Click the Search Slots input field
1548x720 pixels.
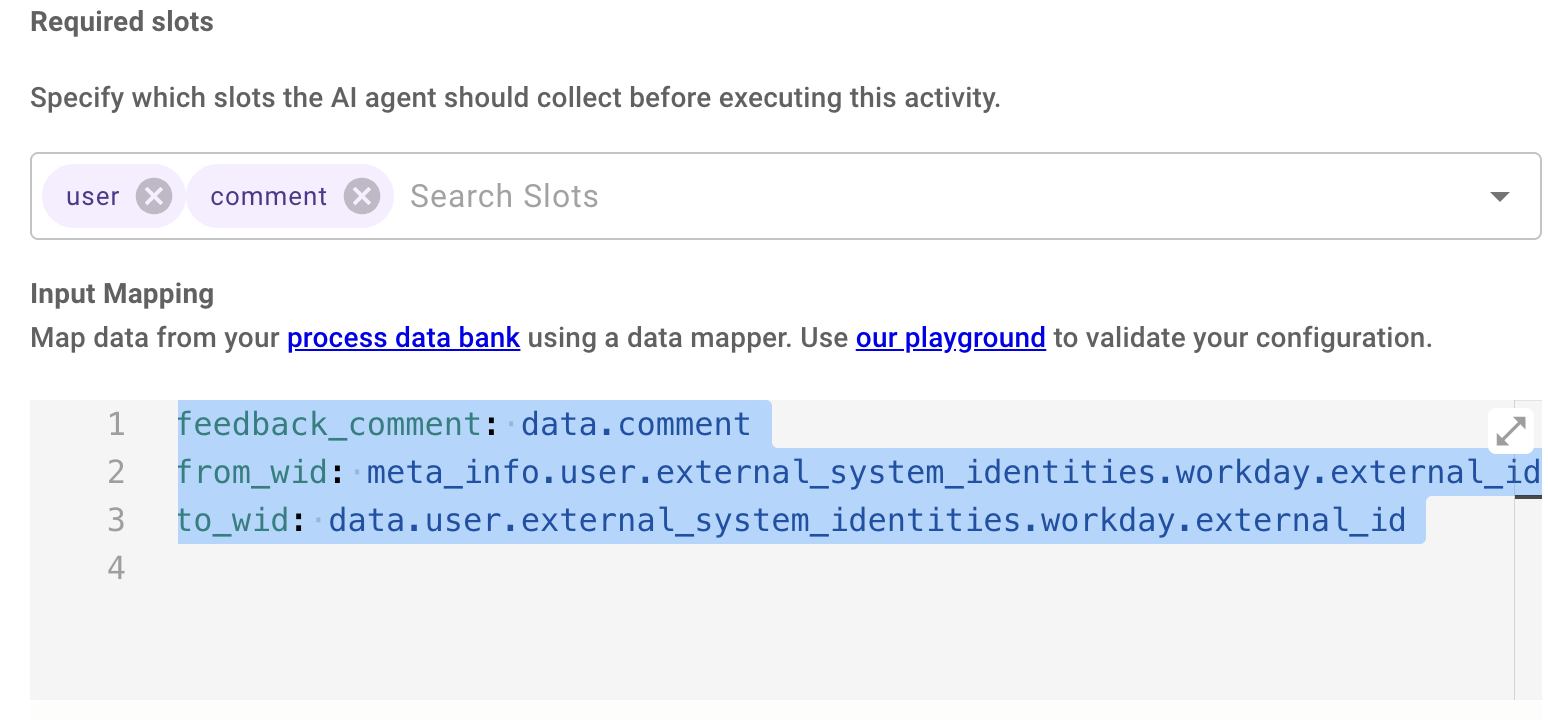point(504,196)
